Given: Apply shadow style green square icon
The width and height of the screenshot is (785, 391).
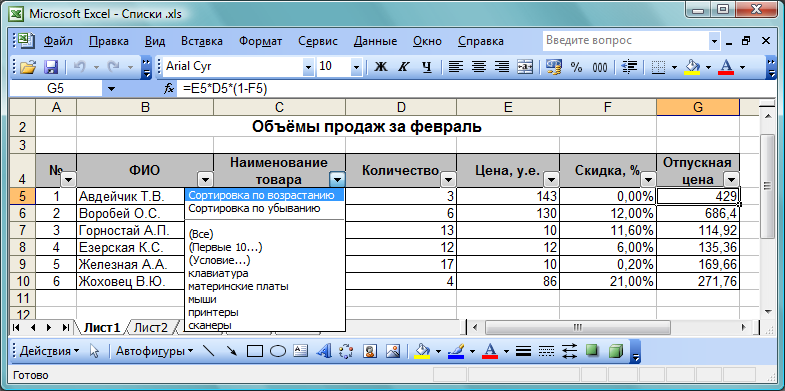Looking at the screenshot, I should pos(593,351).
